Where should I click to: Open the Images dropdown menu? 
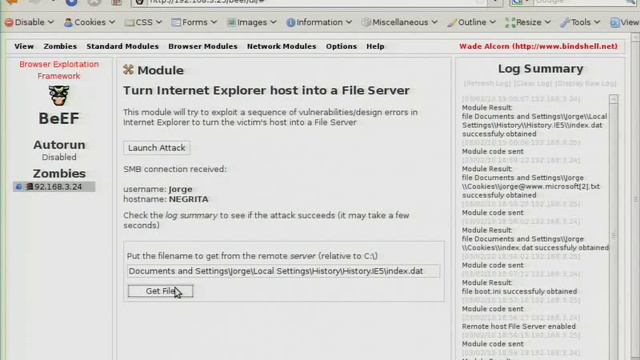251,22
